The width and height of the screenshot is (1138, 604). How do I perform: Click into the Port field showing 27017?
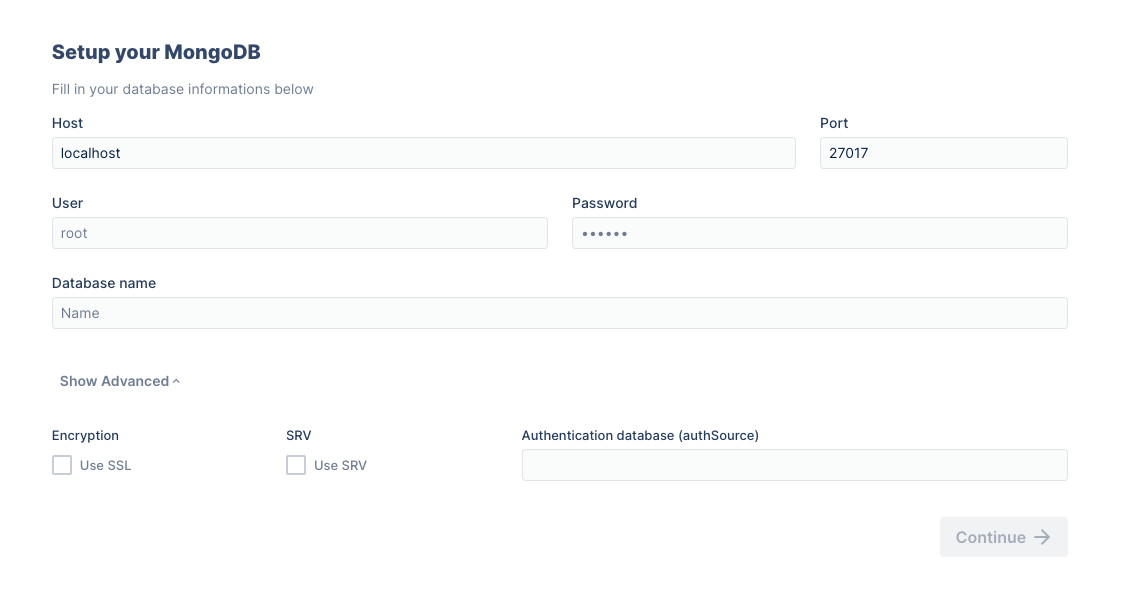[x=943, y=153]
